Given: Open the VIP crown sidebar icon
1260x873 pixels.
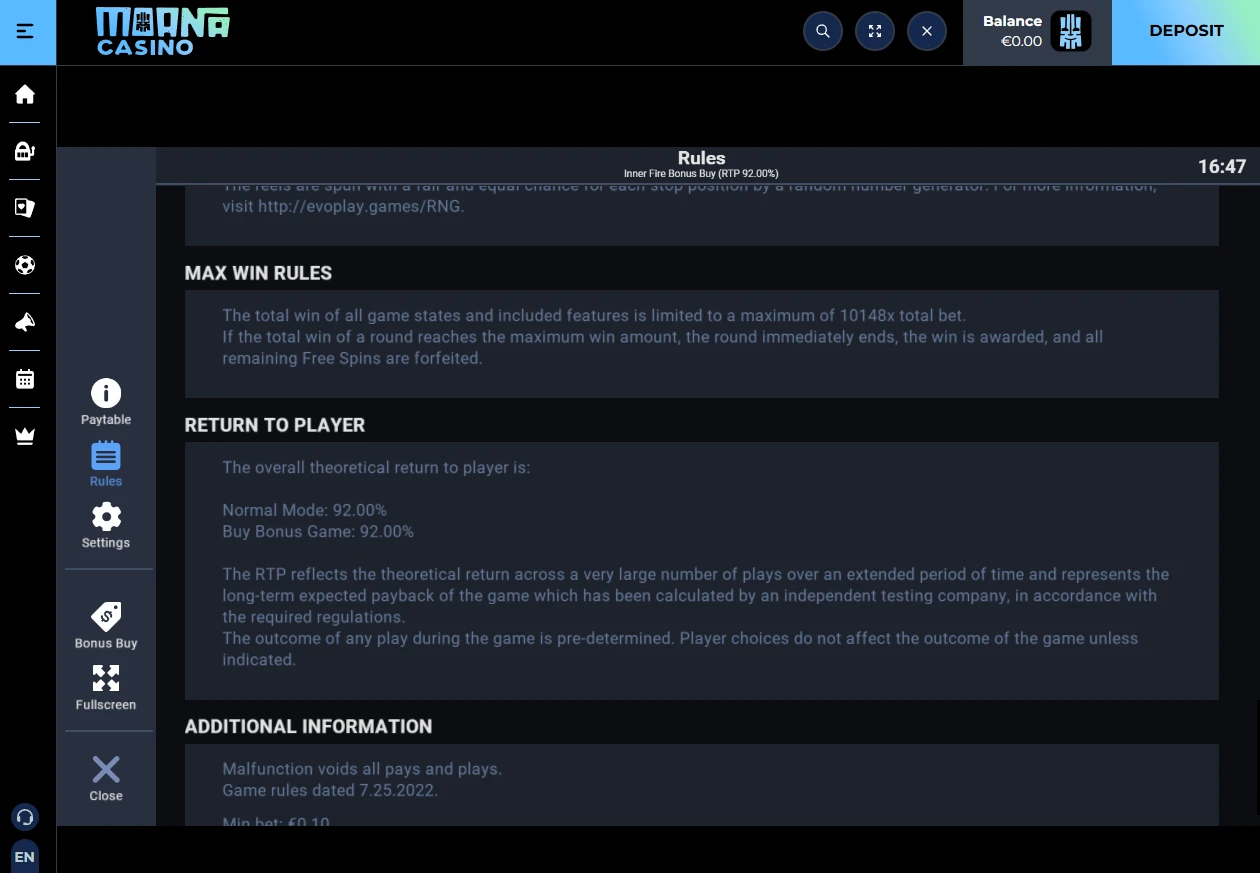Looking at the screenshot, I should pos(25,436).
